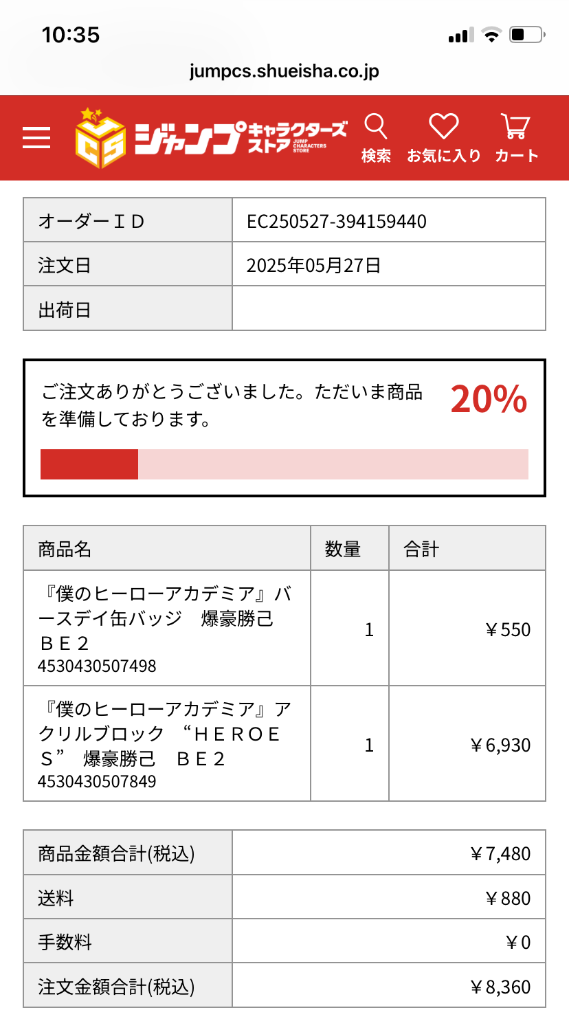Image resolution: width=569 pixels, height=1024 pixels.
Task: Select the お気に入り label
Action: (x=444, y=155)
